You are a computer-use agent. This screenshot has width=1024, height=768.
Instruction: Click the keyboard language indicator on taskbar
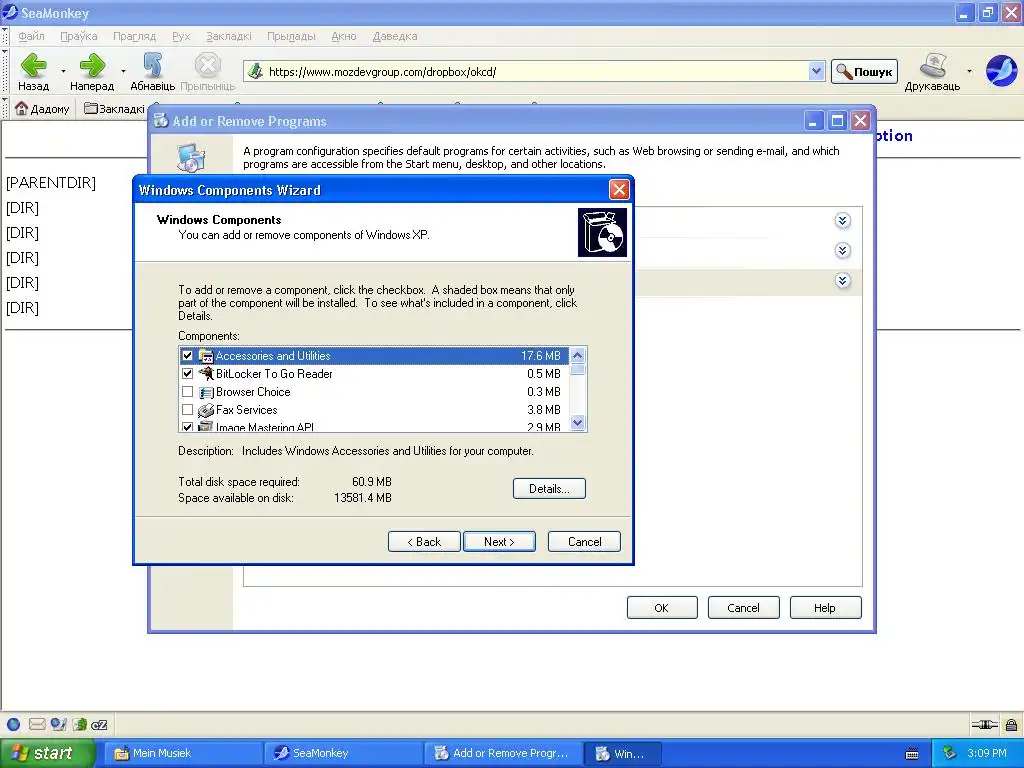912,754
